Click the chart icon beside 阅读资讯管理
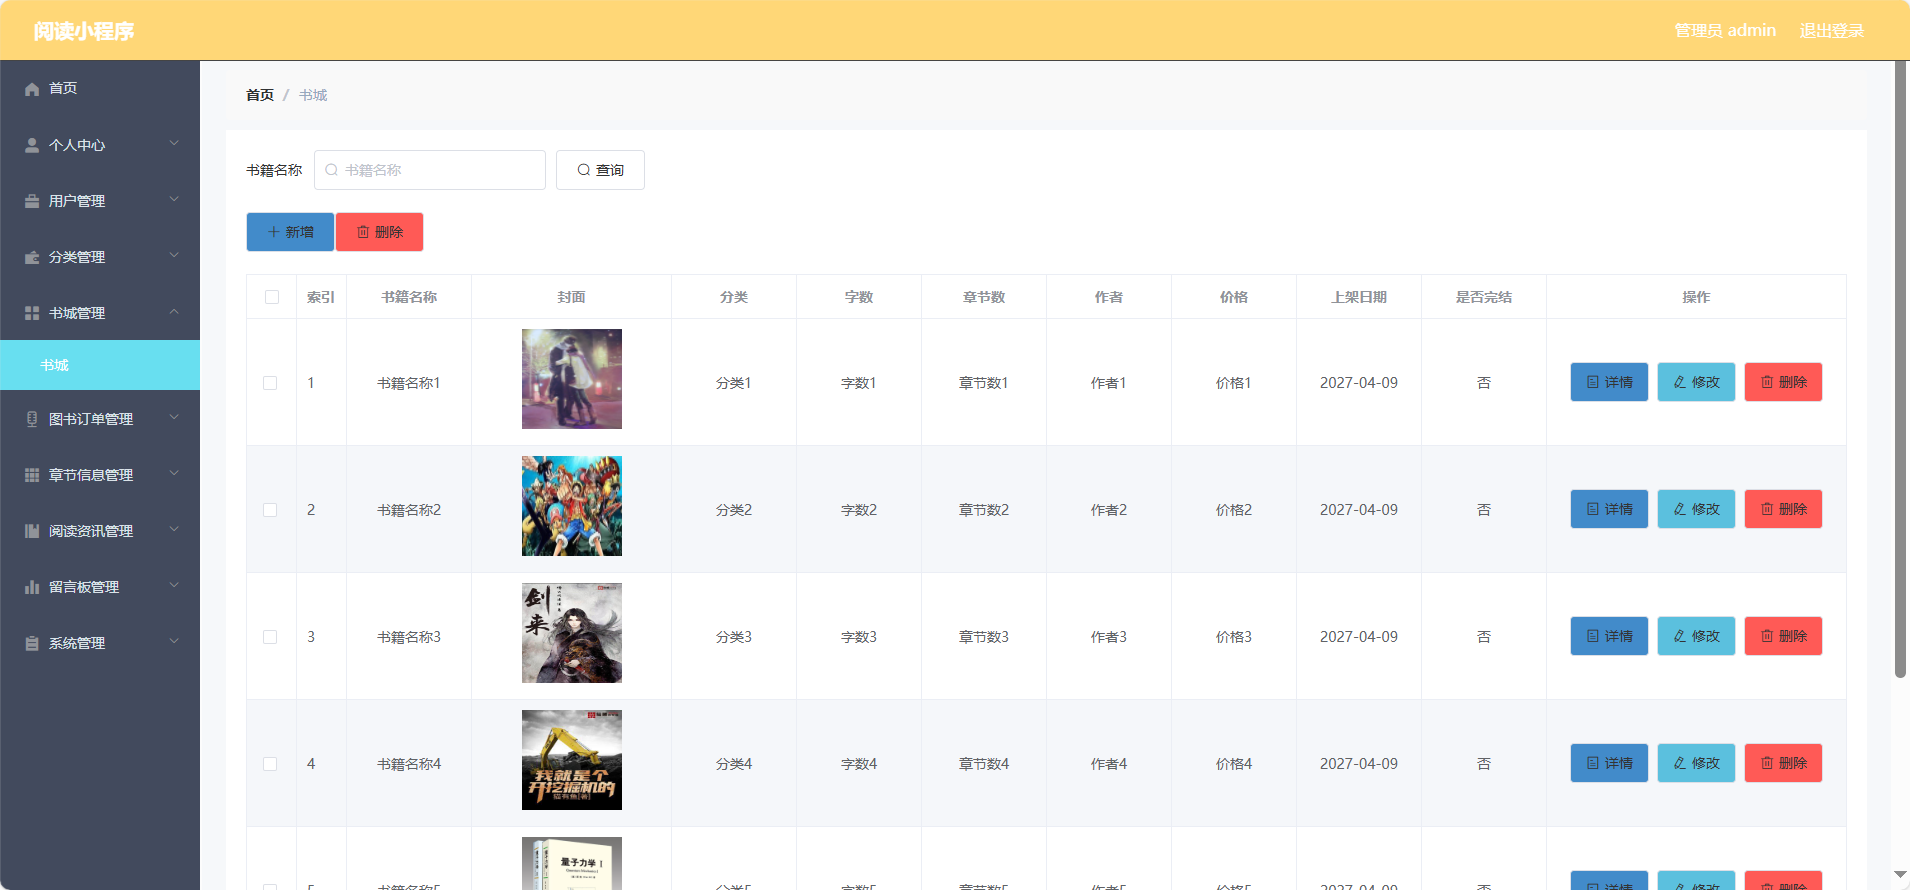This screenshot has height=890, width=1910. point(32,531)
